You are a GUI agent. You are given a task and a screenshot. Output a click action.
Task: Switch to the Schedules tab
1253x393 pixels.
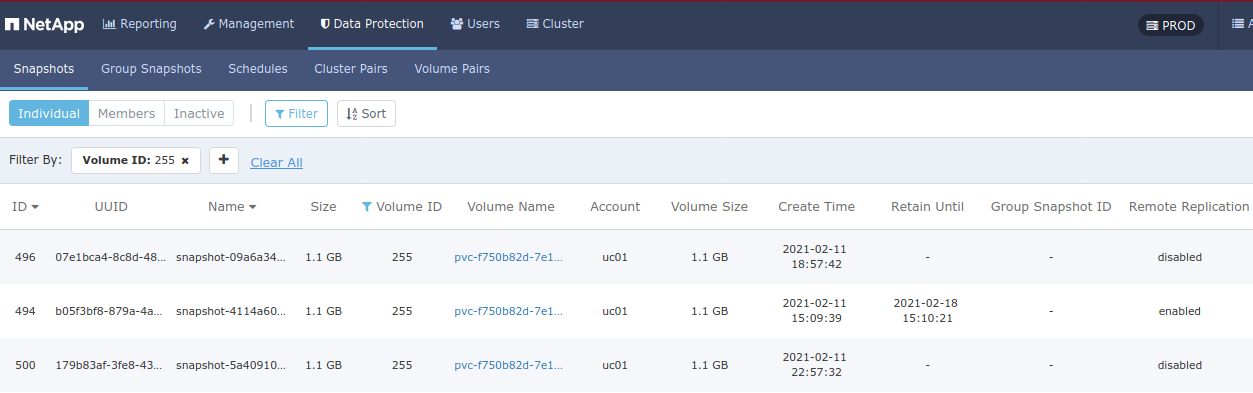(x=258, y=69)
